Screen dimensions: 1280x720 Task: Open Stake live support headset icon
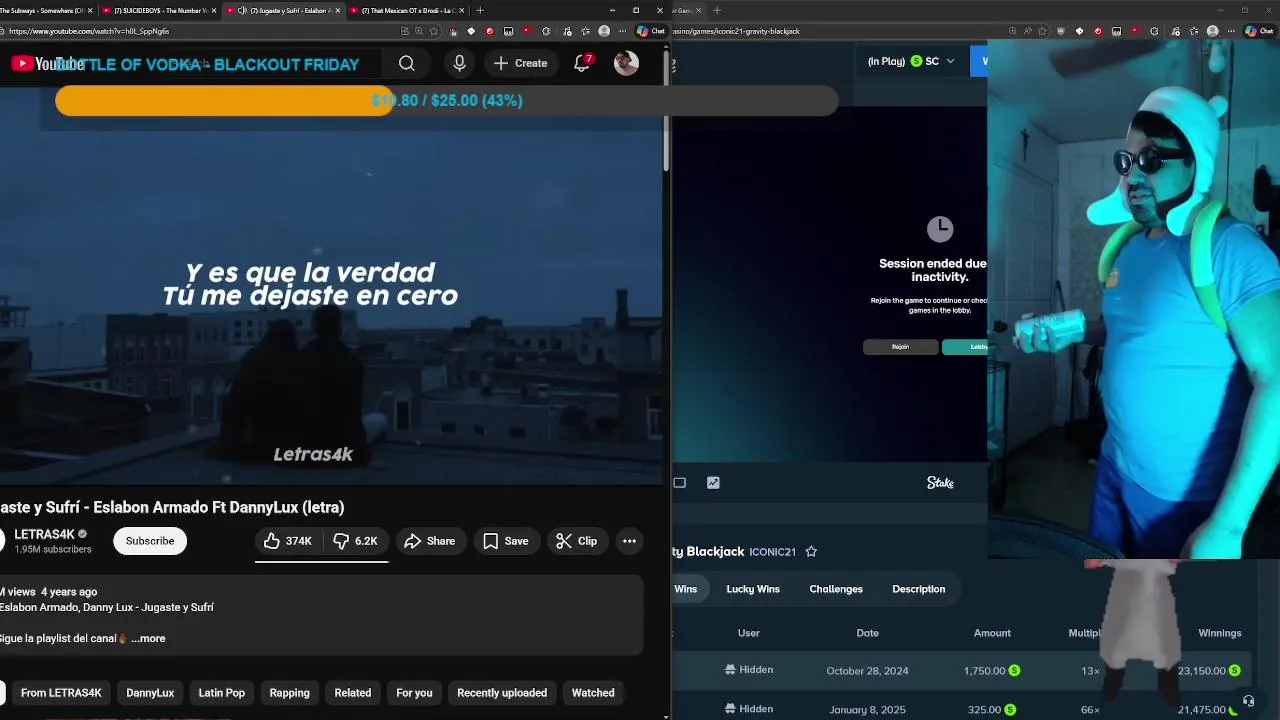click(1248, 701)
